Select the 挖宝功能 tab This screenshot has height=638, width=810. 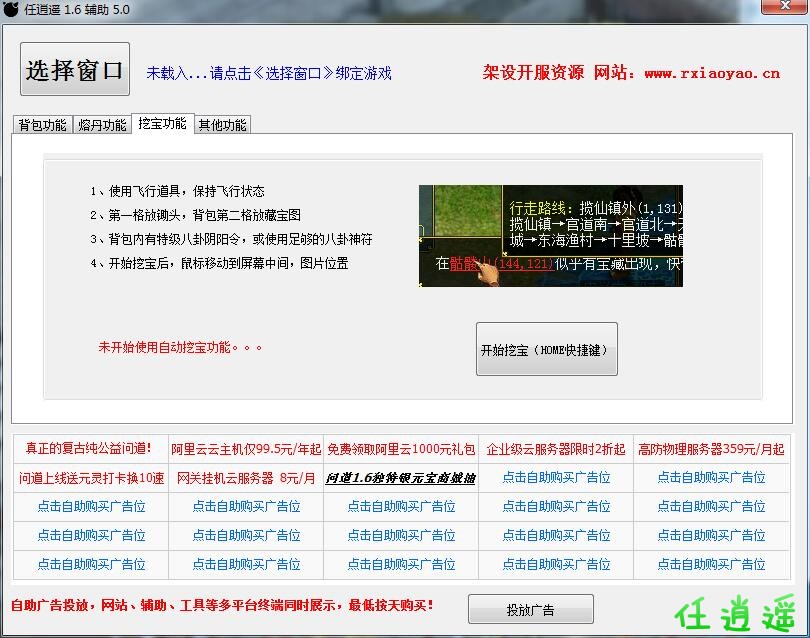point(162,124)
